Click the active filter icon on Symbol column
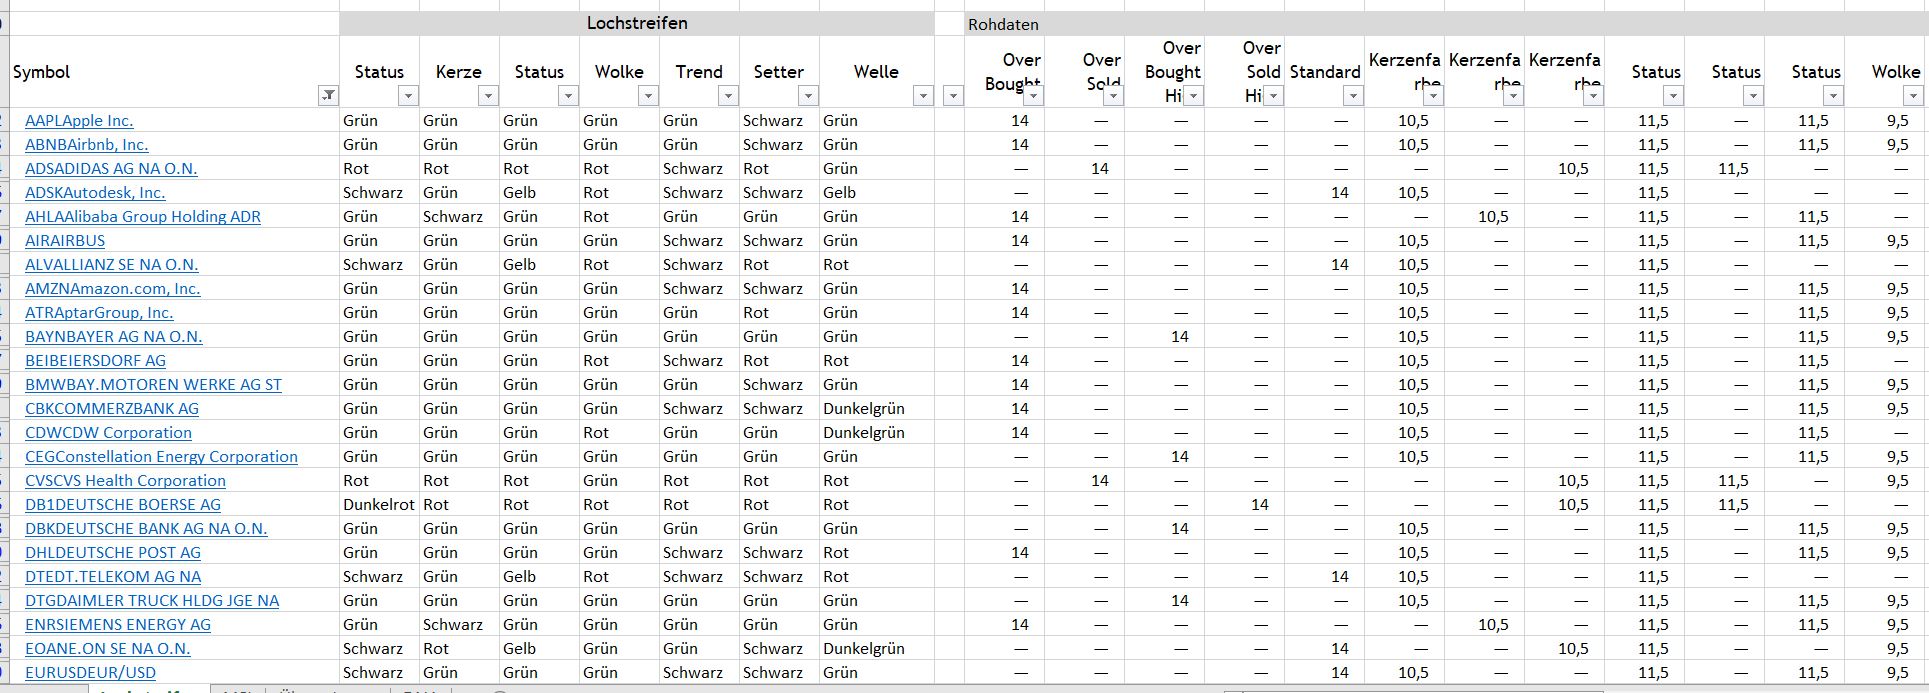1929x693 pixels. coord(328,96)
